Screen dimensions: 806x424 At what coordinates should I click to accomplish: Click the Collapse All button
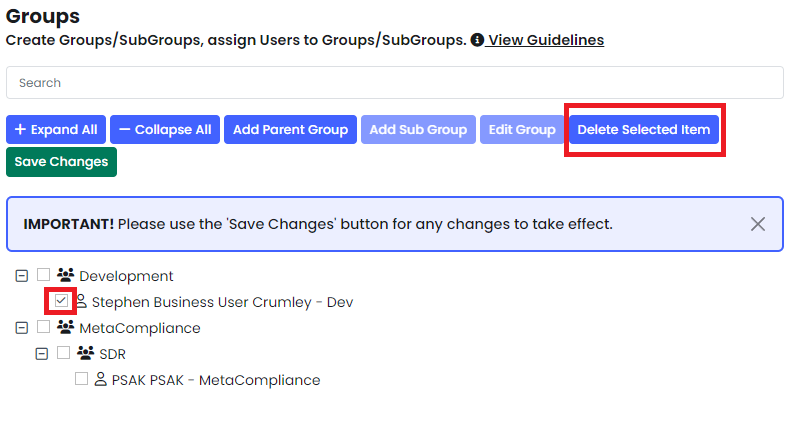[165, 130]
